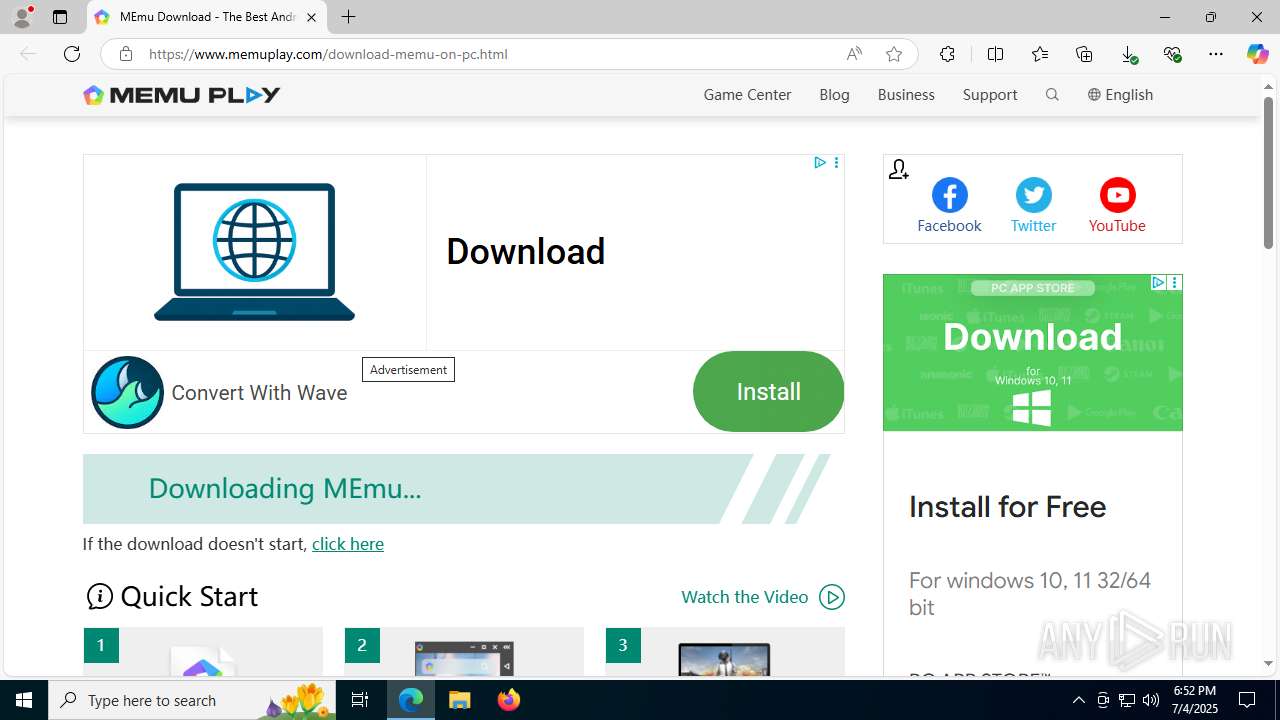The height and width of the screenshot is (720, 1280).
Task: Open a new browser tab
Action: coord(348,17)
